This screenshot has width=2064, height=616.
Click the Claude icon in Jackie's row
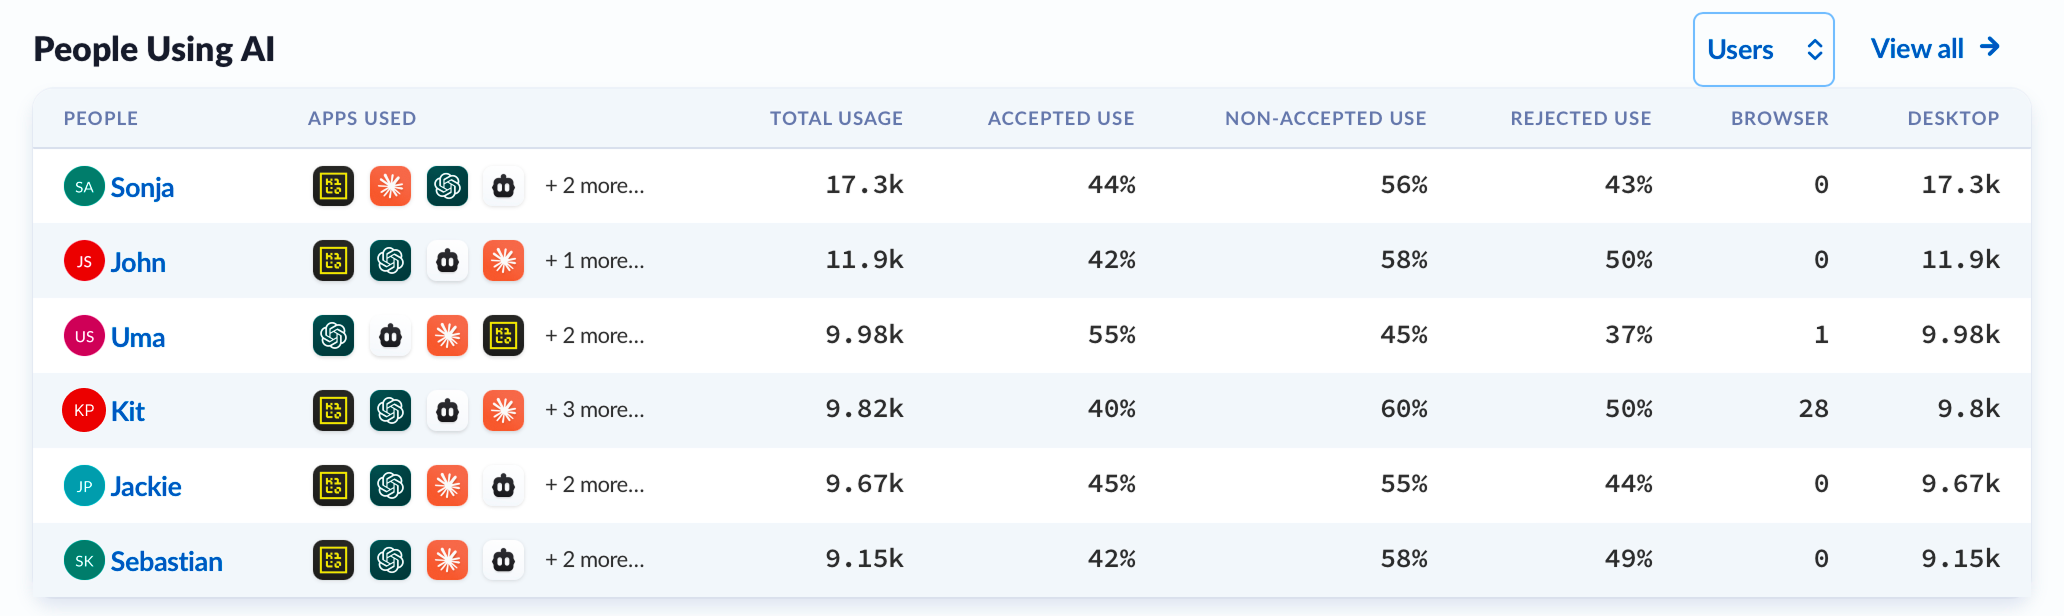point(447,485)
